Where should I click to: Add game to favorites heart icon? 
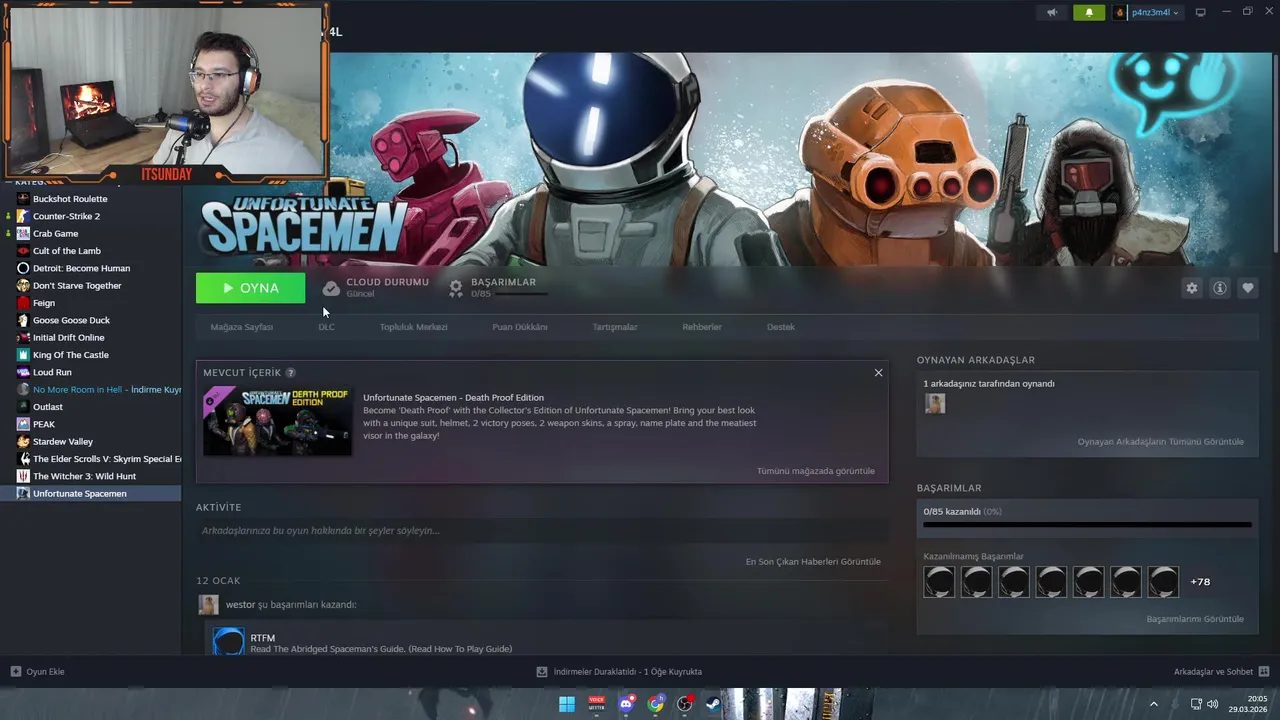click(x=1248, y=288)
